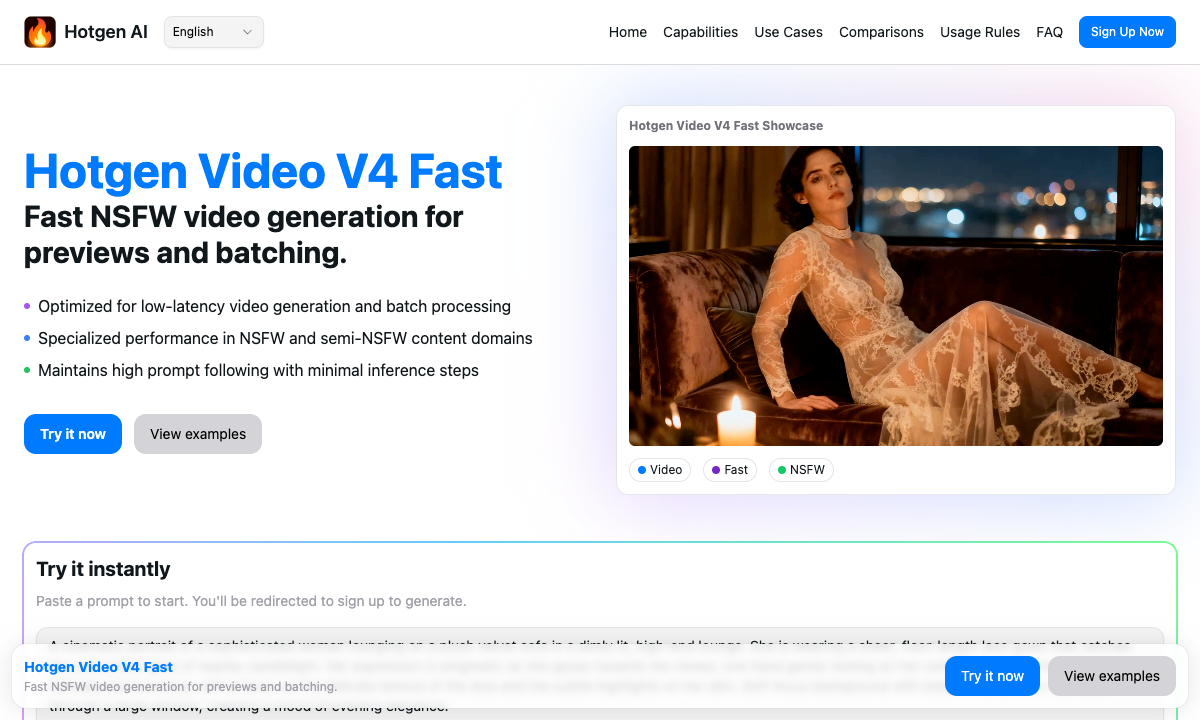The height and width of the screenshot is (720, 1200).
Task: Click the Hotgen Video V4 Fast link in sticky bar
Action: pyautogui.click(x=98, y=667)
